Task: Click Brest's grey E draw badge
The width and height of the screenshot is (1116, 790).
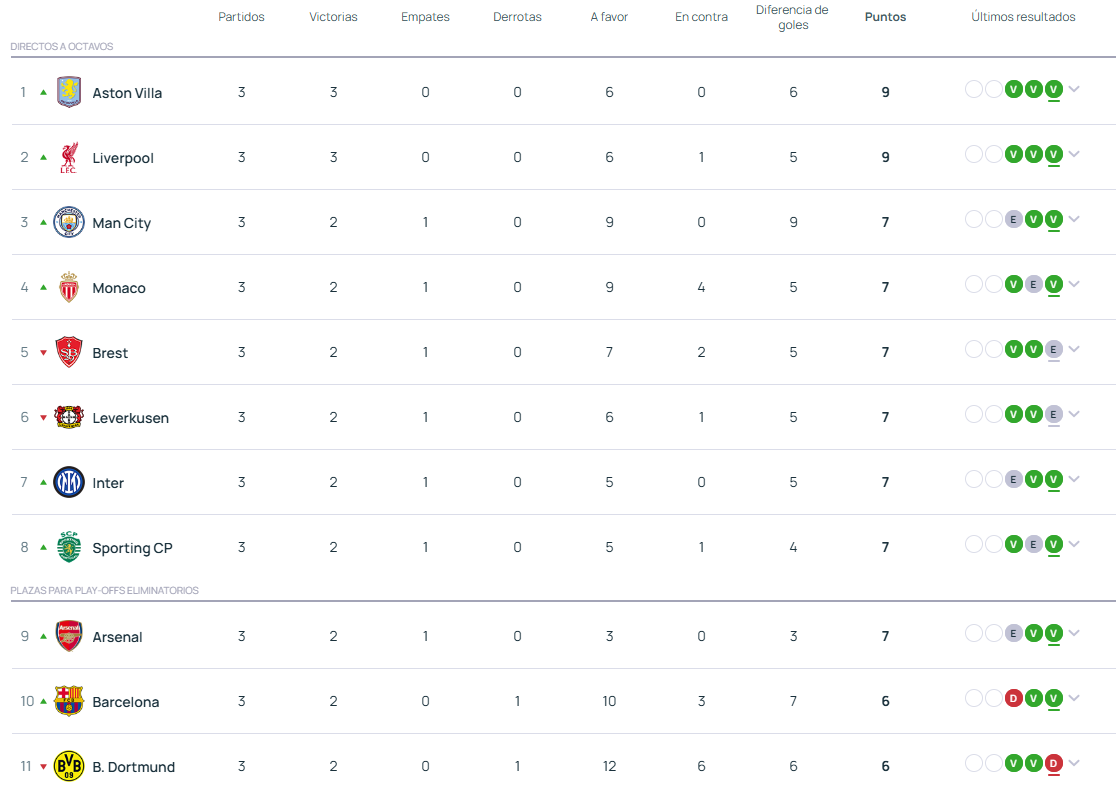Action: tap(1053, 349)
